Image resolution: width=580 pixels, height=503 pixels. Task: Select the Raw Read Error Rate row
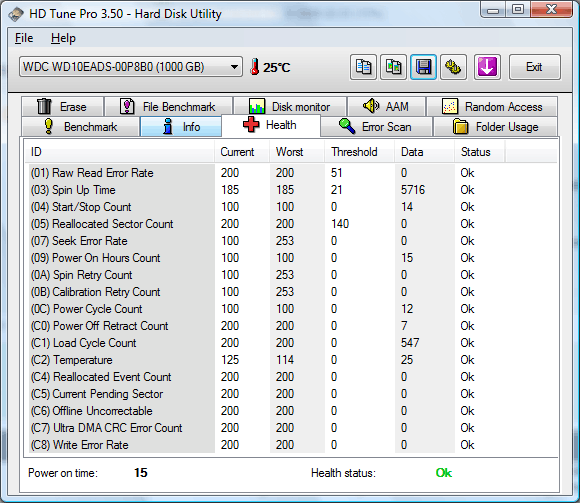(291, 173)
